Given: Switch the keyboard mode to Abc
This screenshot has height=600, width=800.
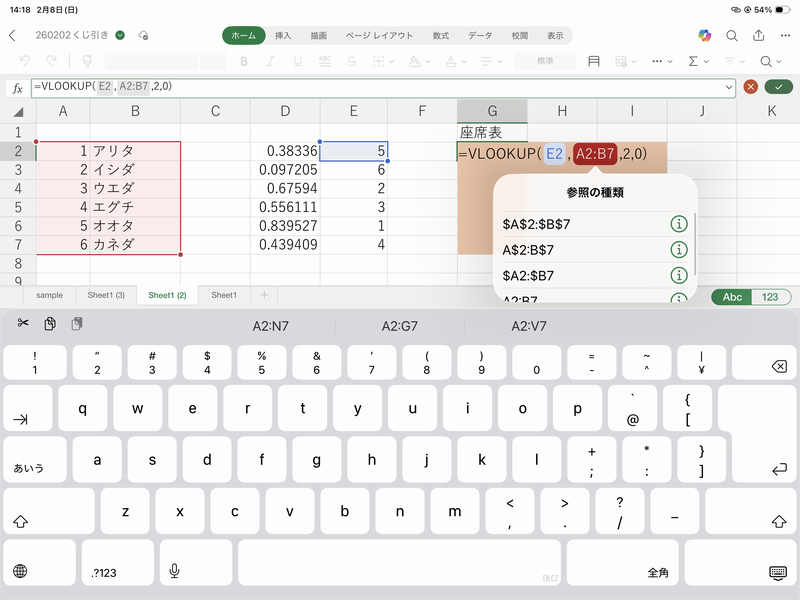Looking at the screenshot, I should 732,297.
